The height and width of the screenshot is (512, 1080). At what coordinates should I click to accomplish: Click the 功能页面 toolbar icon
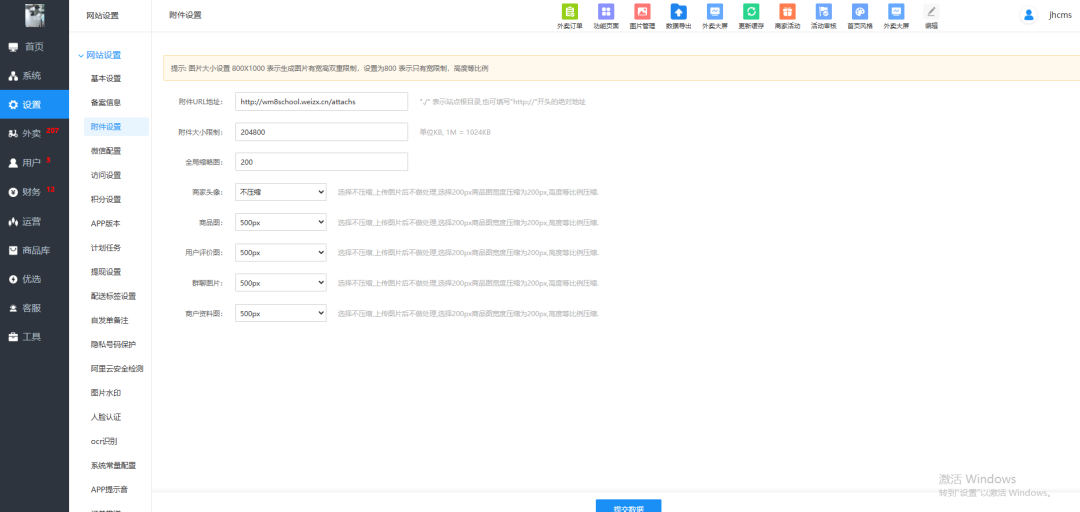(x=605, y=13)
